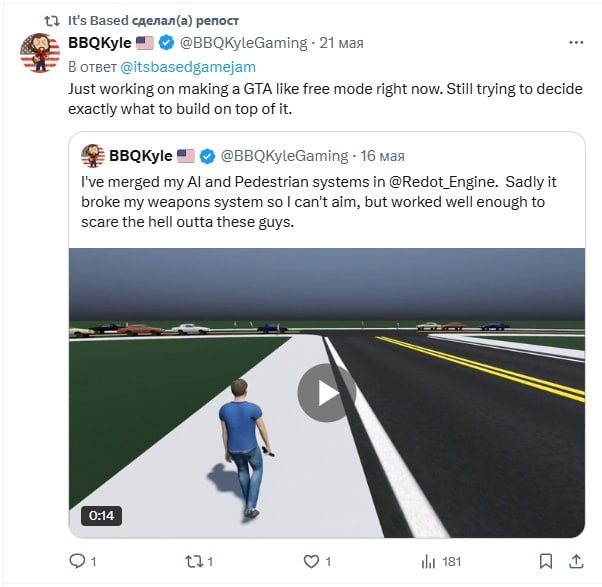Click the share arrow icon
Image resolution: width=602 pixels, height=587 pixels.
(575, 561)
